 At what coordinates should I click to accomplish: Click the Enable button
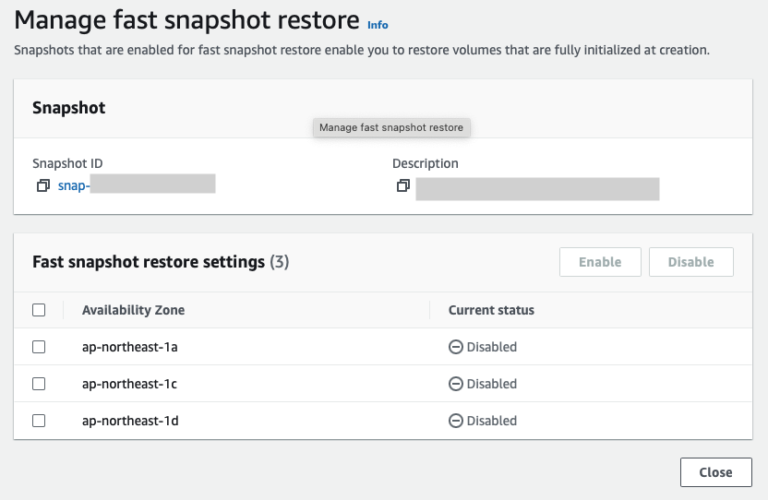[600, 262]
